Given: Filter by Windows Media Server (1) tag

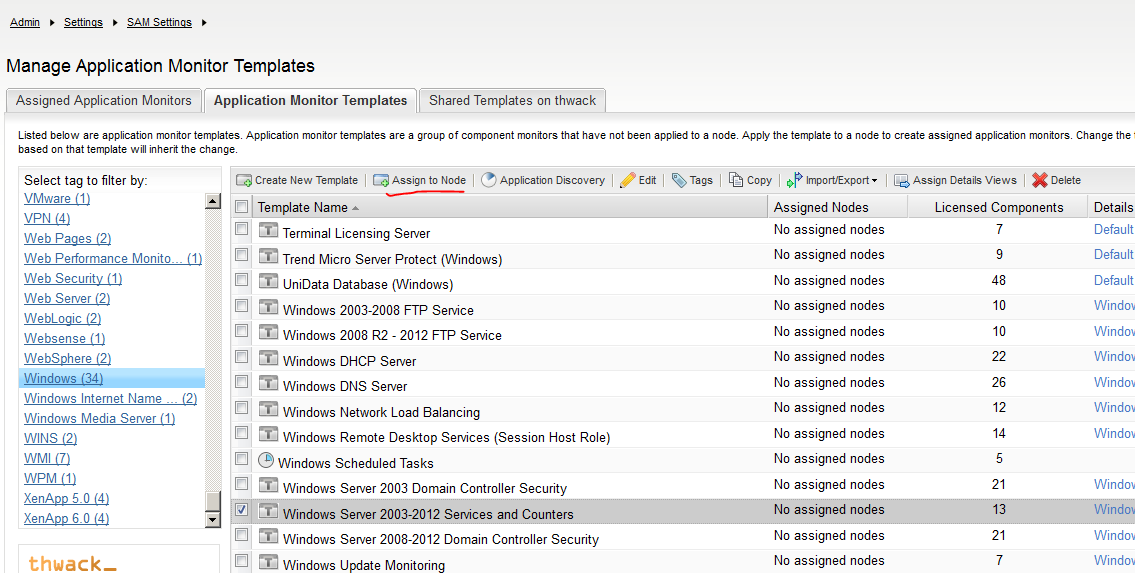Looking at the screenshot, I should coord(100,418).
